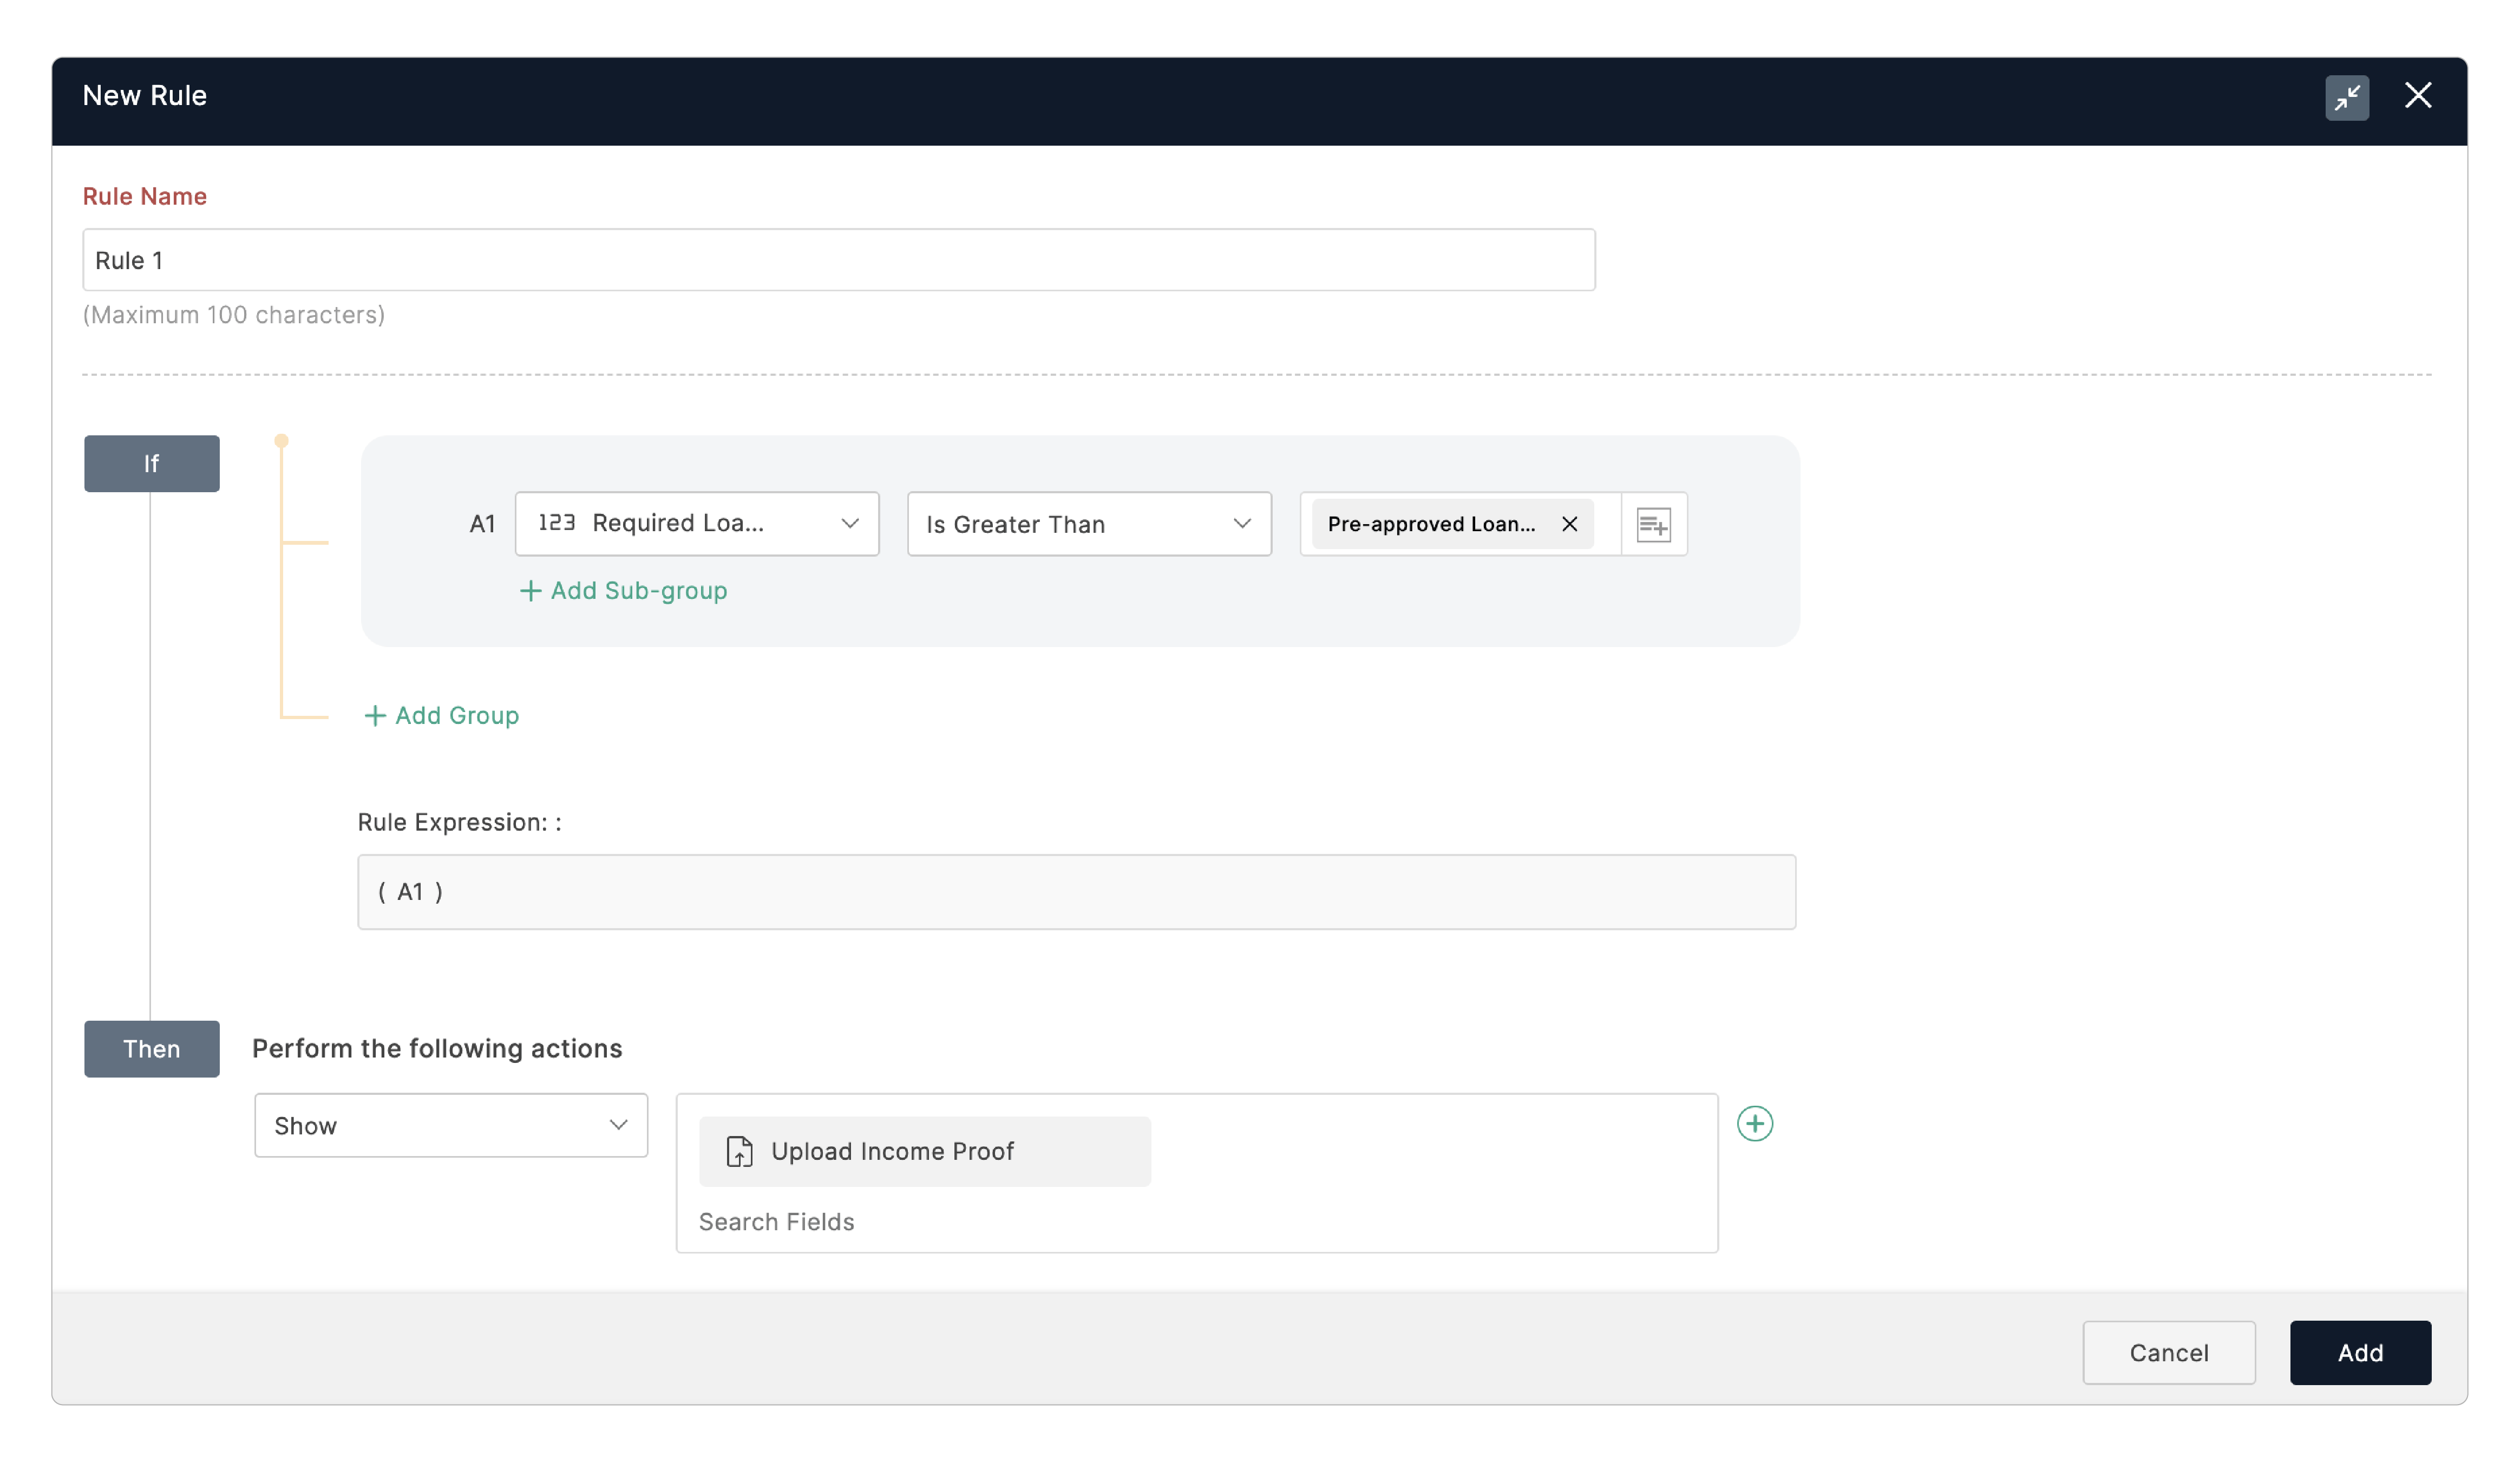Click the Add button to save the rule
Viewport: 2520px width, 1462px height.
(2360, 1352)
